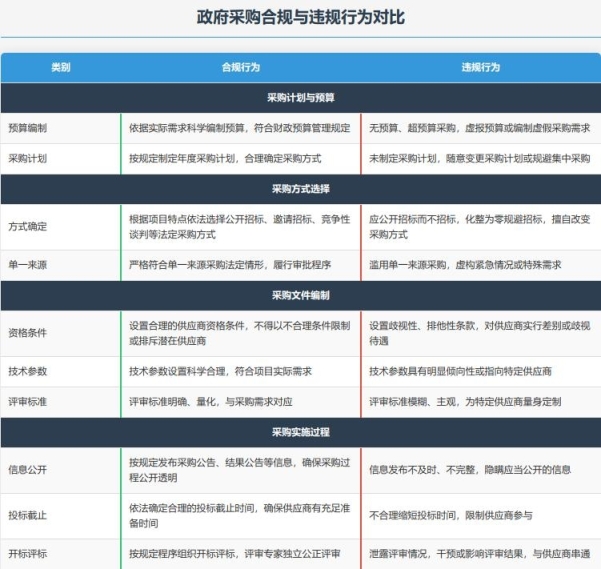Click the page title 政府采购合规与违规行为对比

point(300,18)
